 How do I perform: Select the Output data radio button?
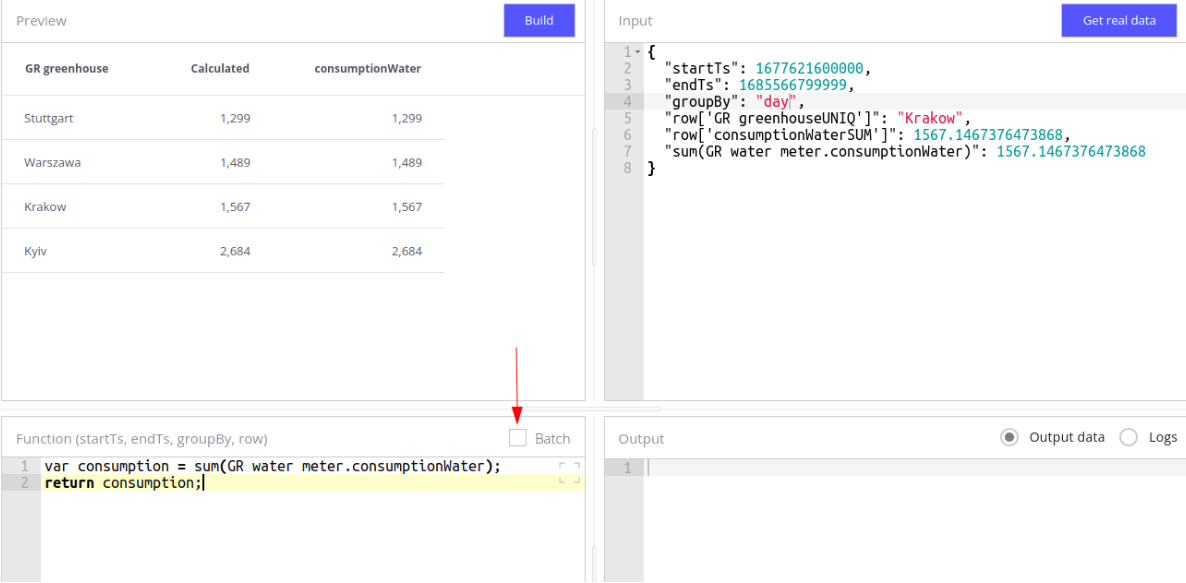click(x=1009, y=437)
